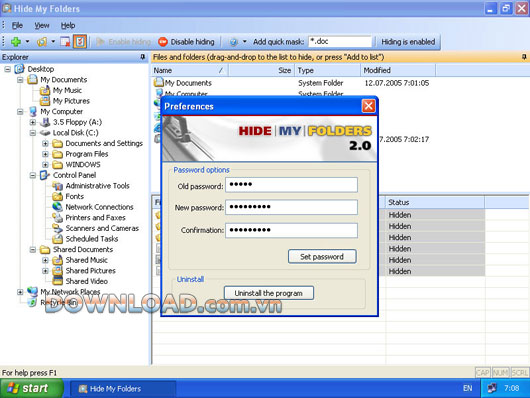Click the Shared Video folder icon

(57, 281)
